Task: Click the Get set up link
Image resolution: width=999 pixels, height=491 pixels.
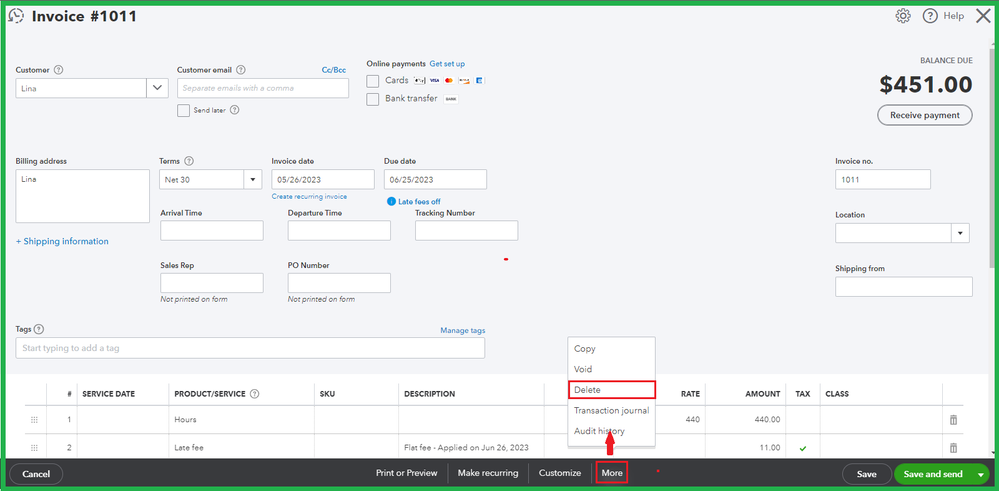Action: point(447,64)
